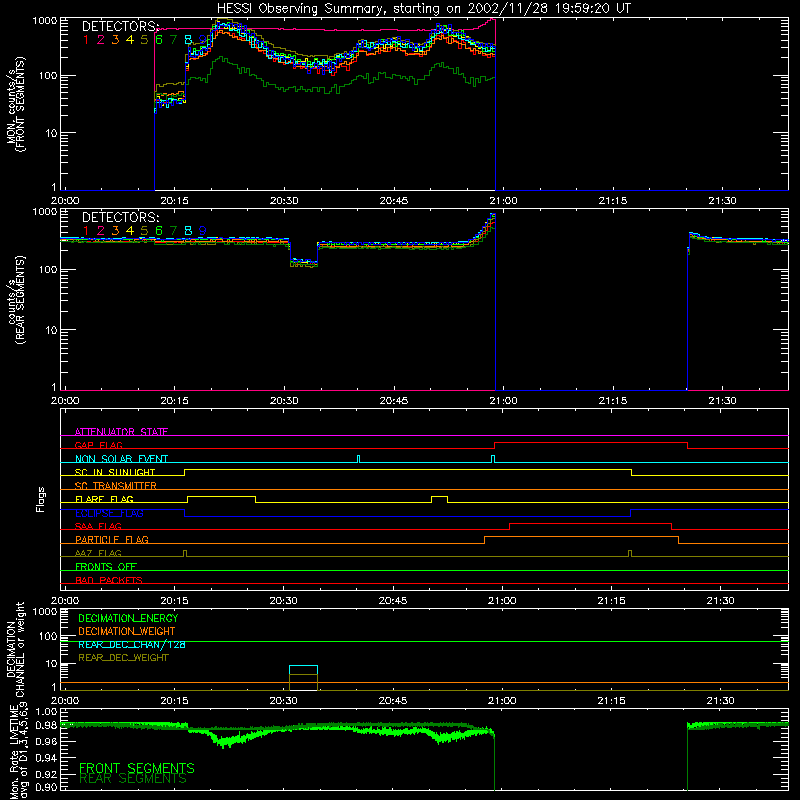Click detector 7 in front segments legend
The height and width of the screenshot is (800, 800).
(173, 40)
